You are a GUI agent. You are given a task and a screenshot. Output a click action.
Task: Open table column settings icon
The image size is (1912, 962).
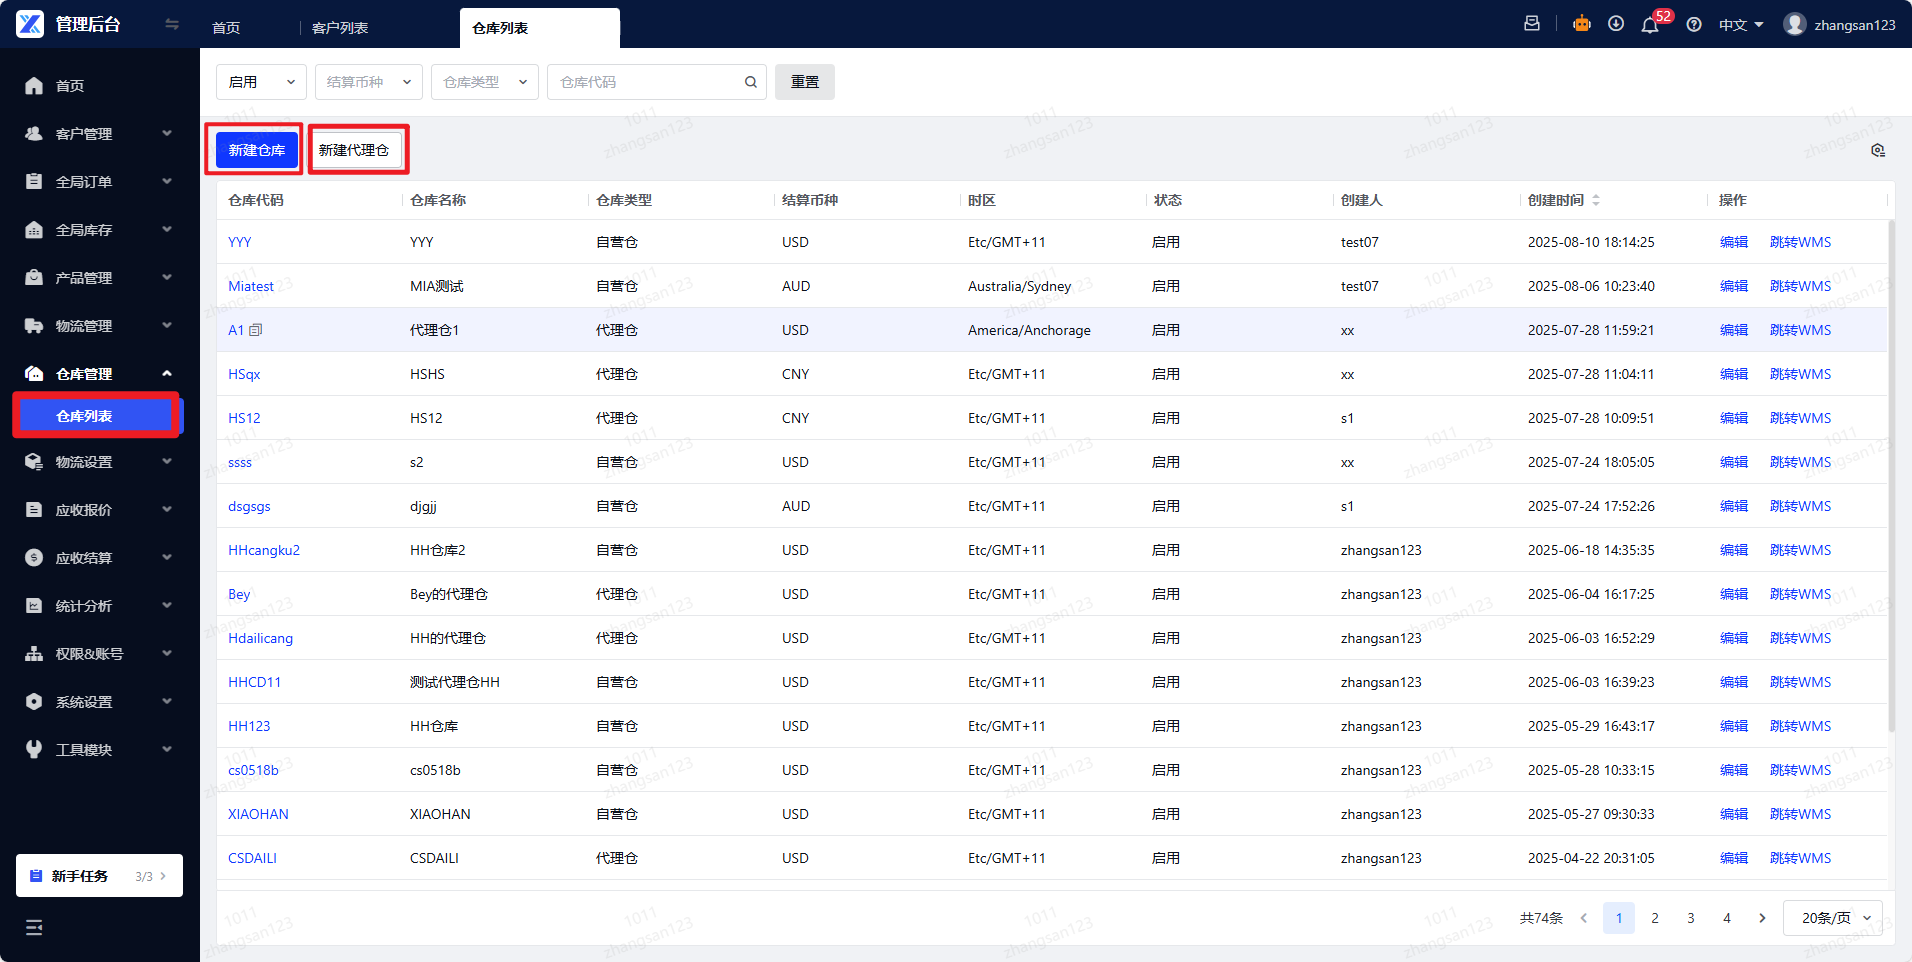pos(1878,150)
